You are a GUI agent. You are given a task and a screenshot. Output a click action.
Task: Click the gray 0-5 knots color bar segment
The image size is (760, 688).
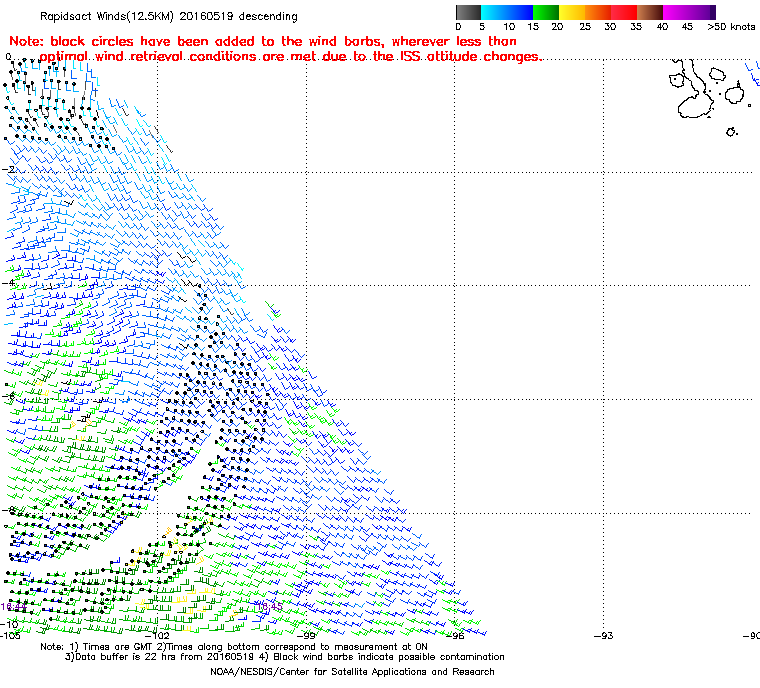(x=468, y=12)
